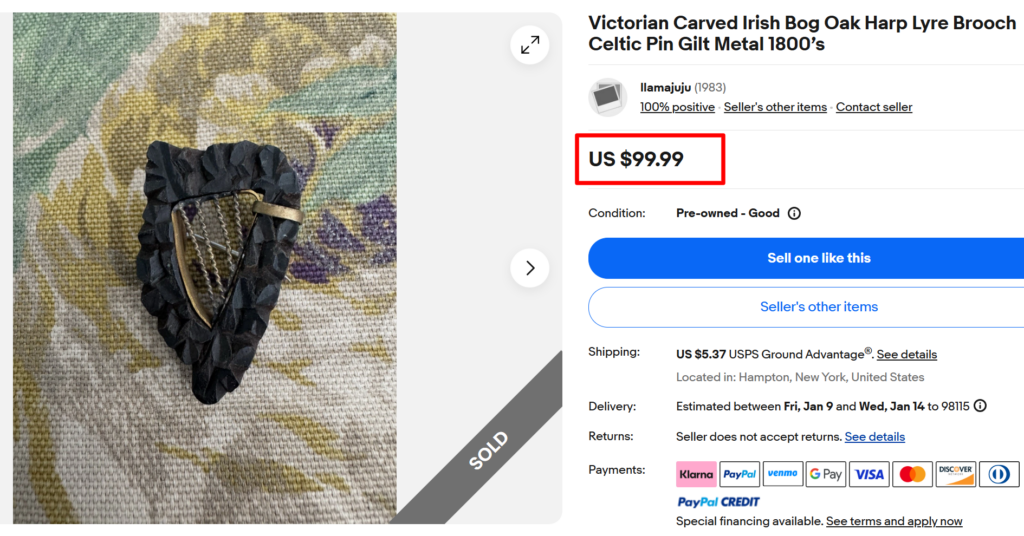Select the Venmo payment icon
This screenshot has width=1024, height=536.
pyautogui.click(x=783, y=474)
